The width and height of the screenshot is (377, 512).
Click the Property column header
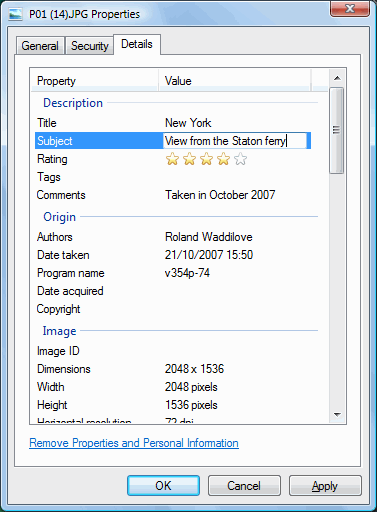[95, 81]
